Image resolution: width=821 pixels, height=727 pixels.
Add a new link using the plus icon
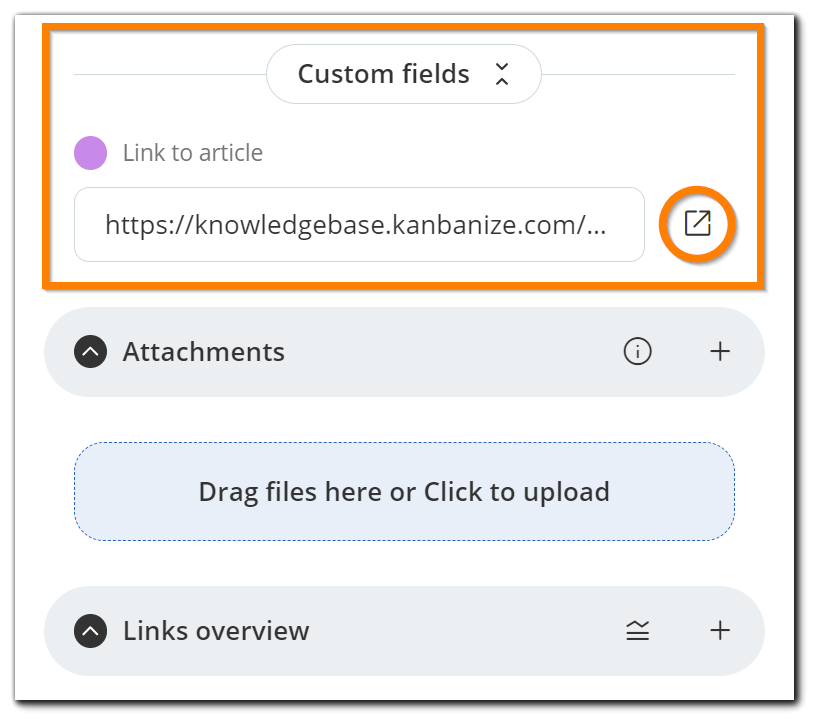(x=719, y=631)
